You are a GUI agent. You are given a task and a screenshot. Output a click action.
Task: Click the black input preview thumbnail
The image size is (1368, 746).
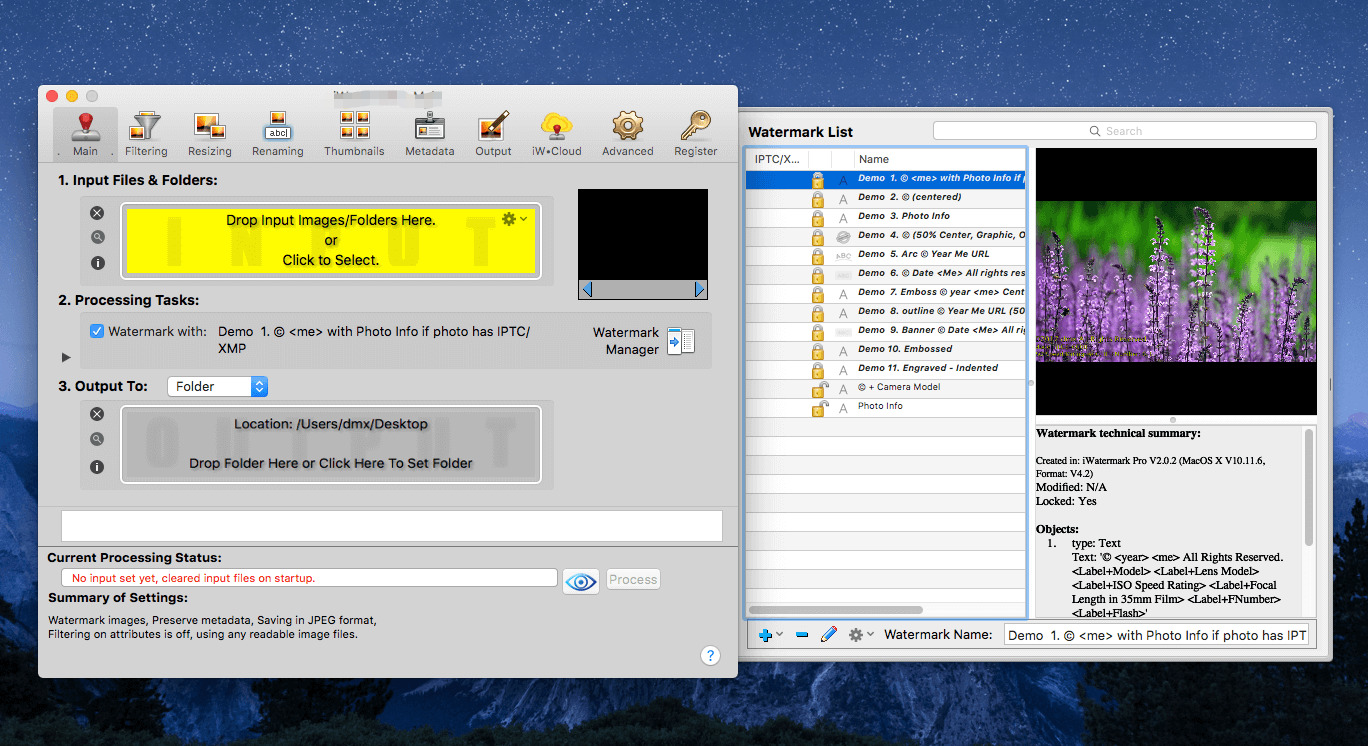(x=643, y=234)
